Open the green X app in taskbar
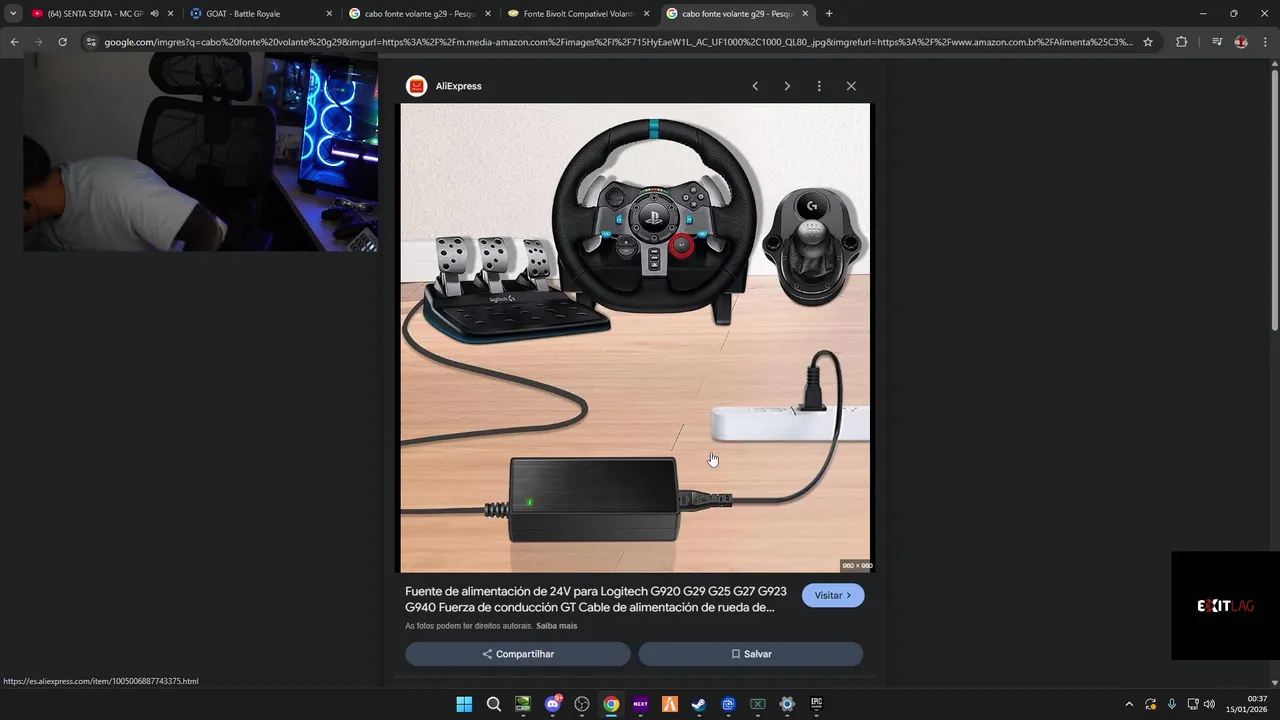 tap(758, 704)
